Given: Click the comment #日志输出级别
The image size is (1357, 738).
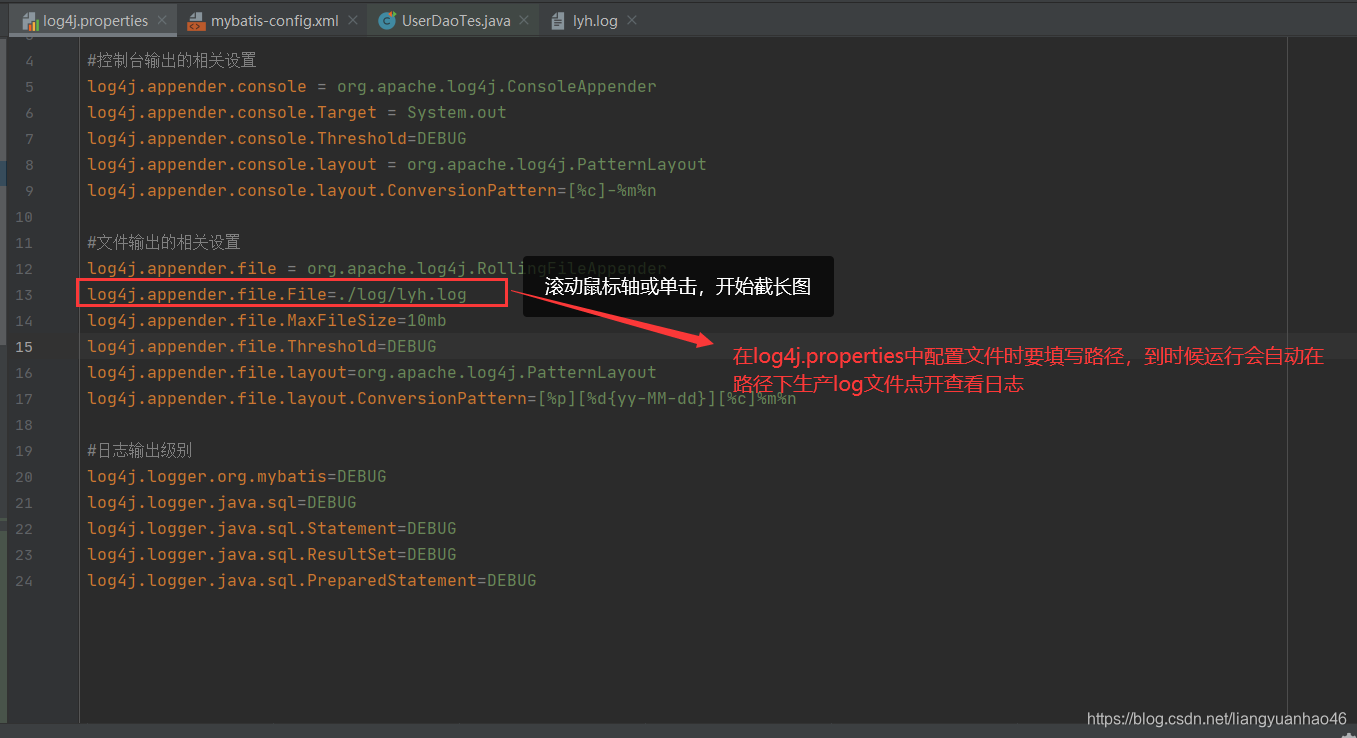Looking at the screenshot, I should tap(139, 451).
